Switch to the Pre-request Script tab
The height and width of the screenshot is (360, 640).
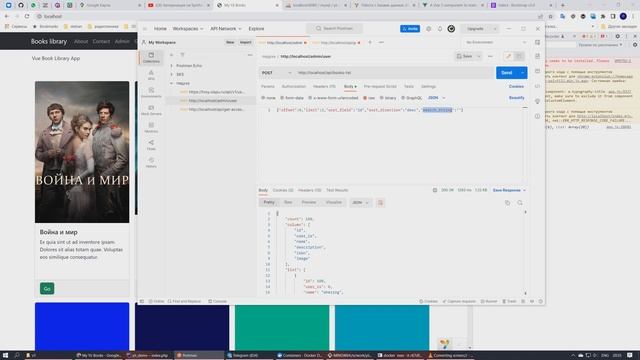tap(380, 87)
